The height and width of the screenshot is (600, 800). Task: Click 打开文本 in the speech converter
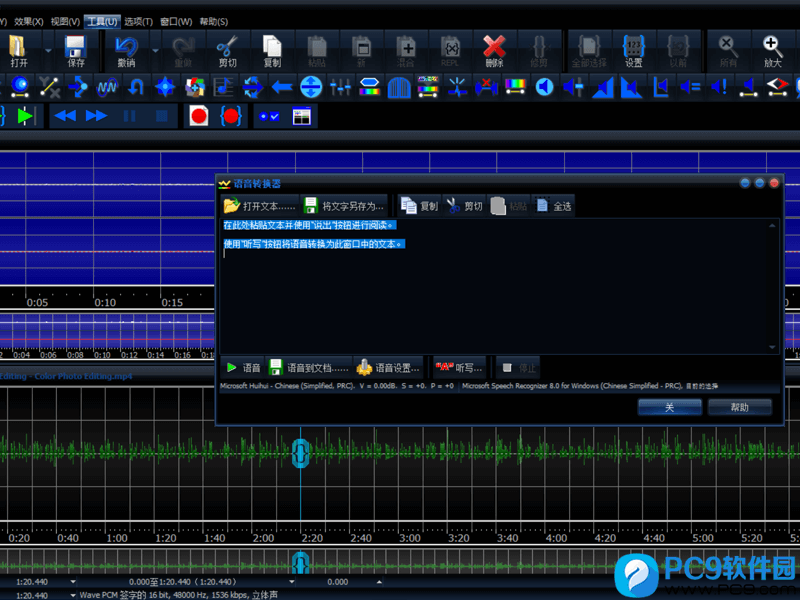(x=260, y=206)
